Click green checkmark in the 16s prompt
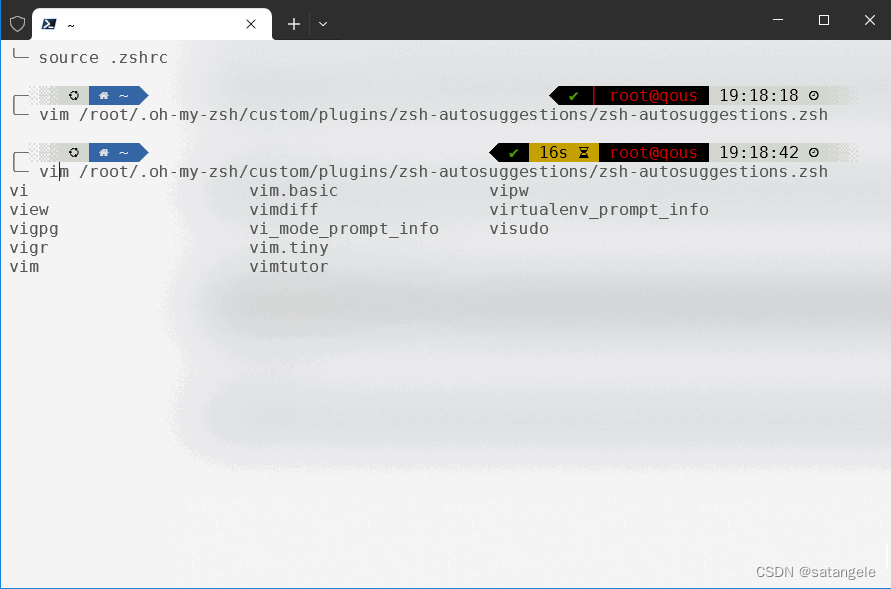Viewport: 891px width, 589px height. coord(514,153)
